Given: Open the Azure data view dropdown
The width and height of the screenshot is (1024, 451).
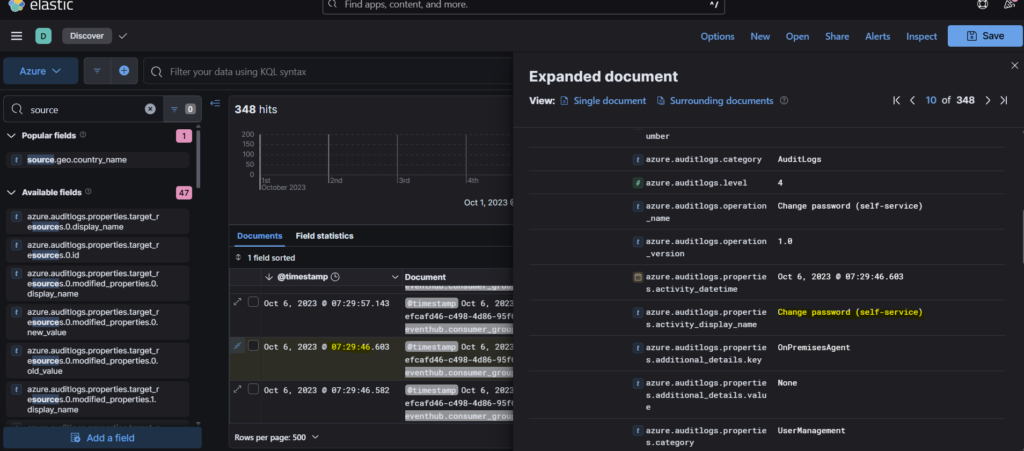Looking at the screenshot, I should 40,71.
